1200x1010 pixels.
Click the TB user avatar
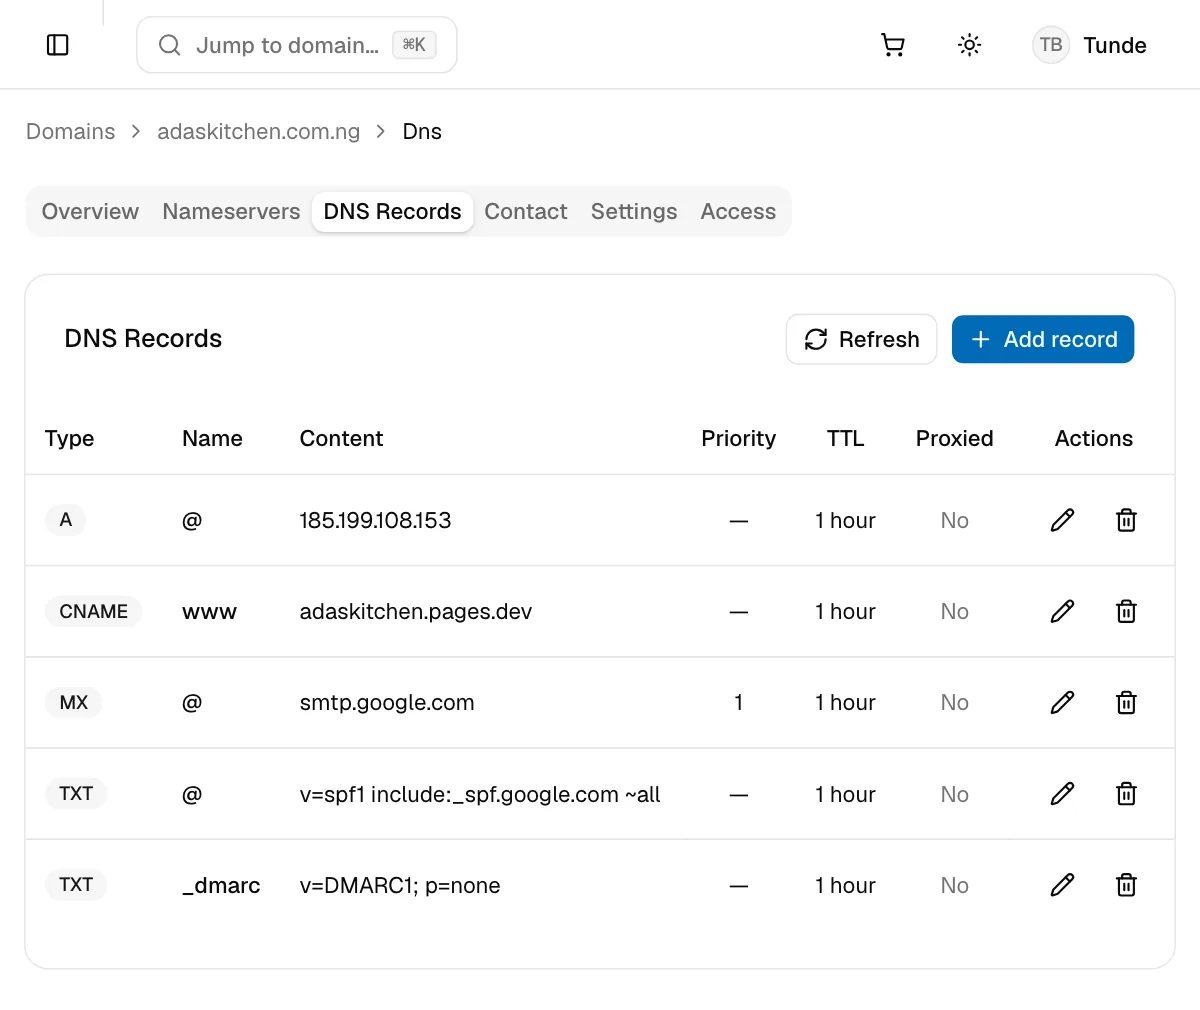point(1051,45)
